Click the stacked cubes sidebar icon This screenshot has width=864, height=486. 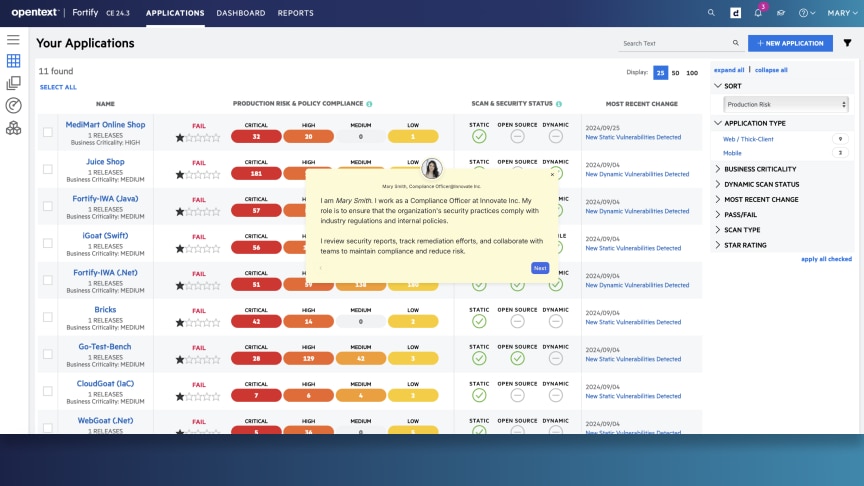[x=13, y=128]
